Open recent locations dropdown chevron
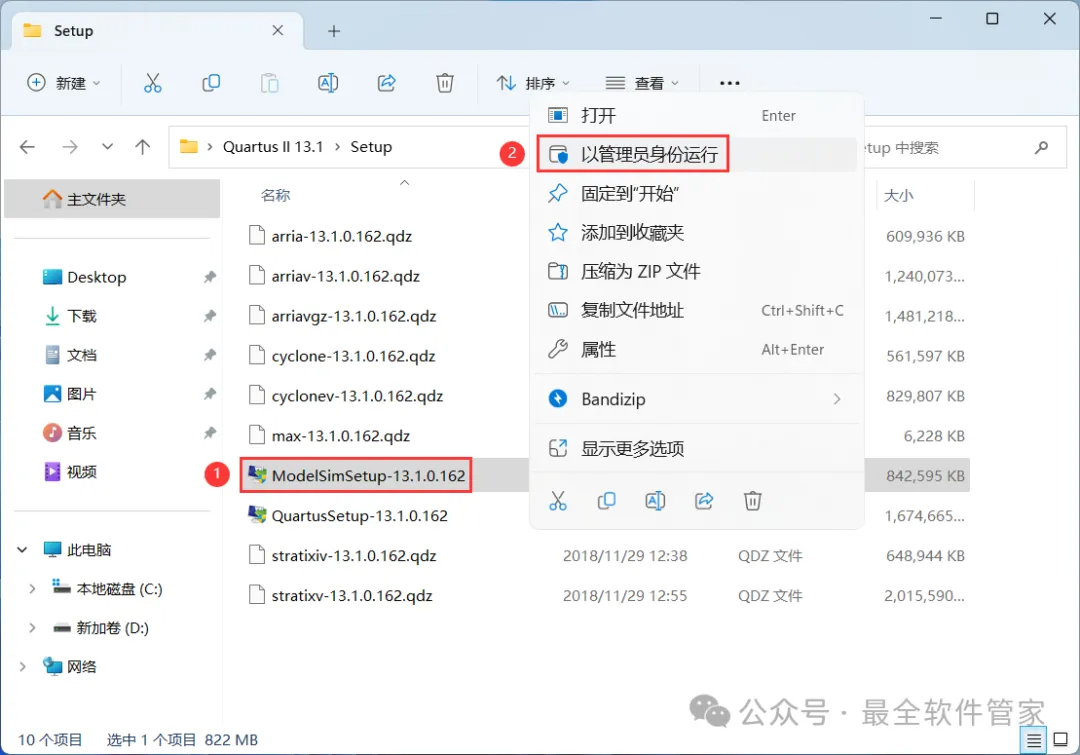Screen dimensions: 1080x755 click(x=107, y=147)
